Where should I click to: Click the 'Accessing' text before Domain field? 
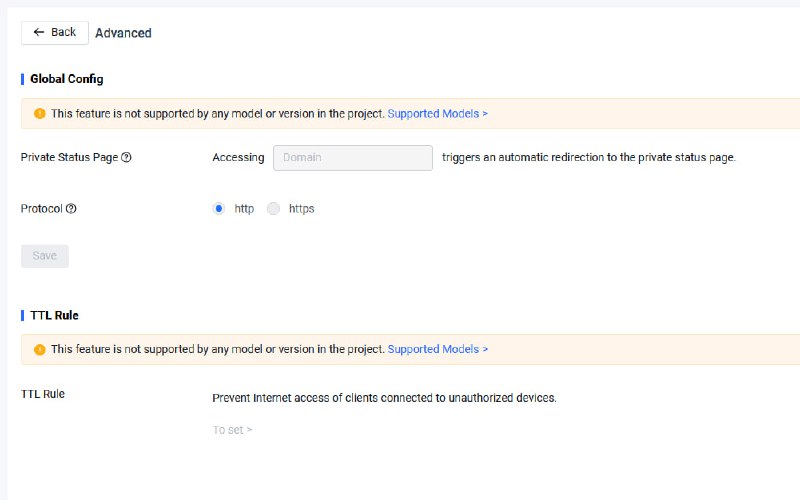(238, 158)
